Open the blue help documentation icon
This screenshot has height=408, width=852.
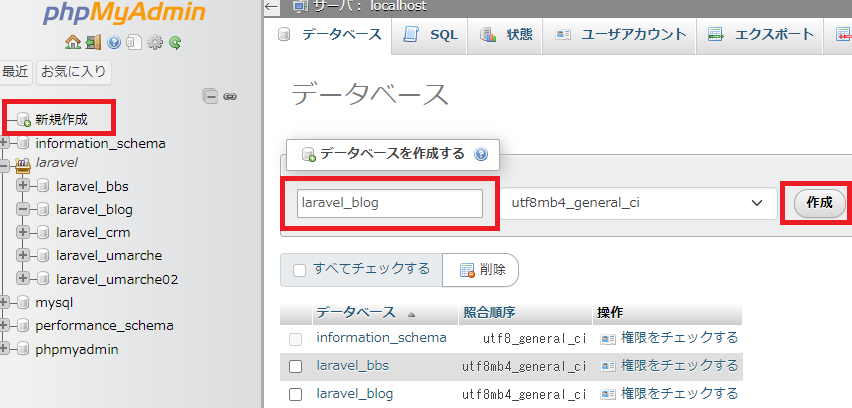tap(114, 43)
